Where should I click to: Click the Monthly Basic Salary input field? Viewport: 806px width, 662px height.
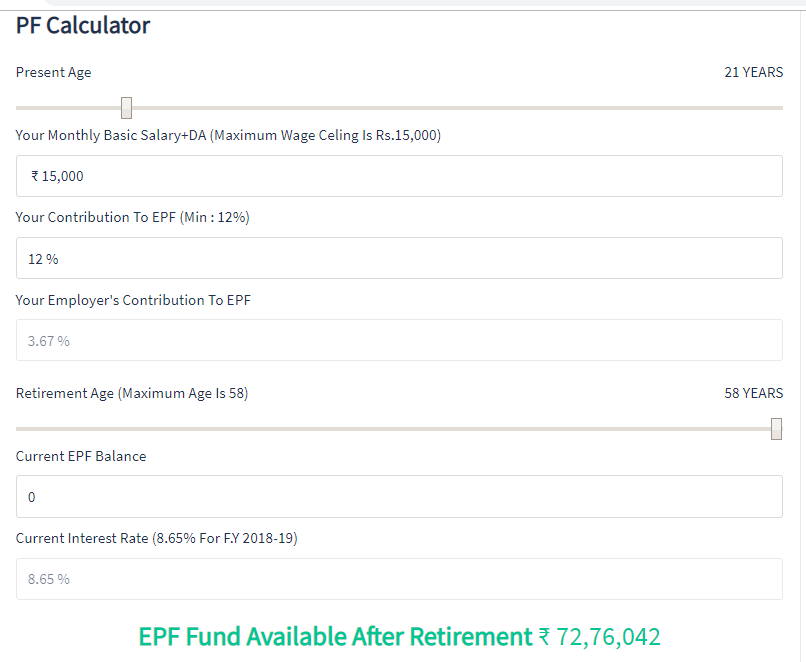[399, 176]
